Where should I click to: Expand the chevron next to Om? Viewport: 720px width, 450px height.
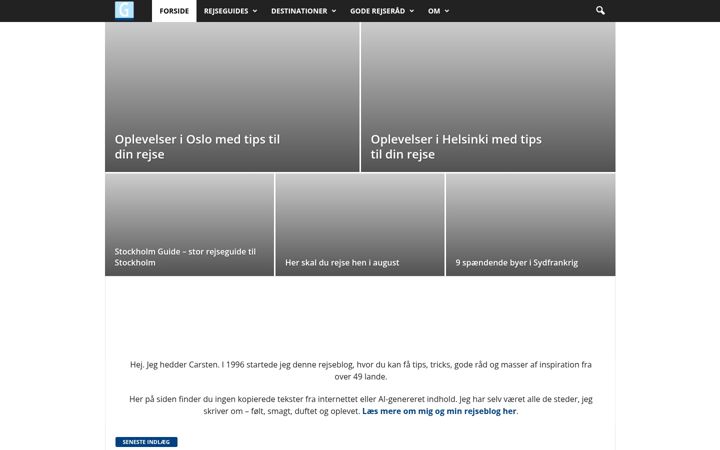[x=447, y=11]
